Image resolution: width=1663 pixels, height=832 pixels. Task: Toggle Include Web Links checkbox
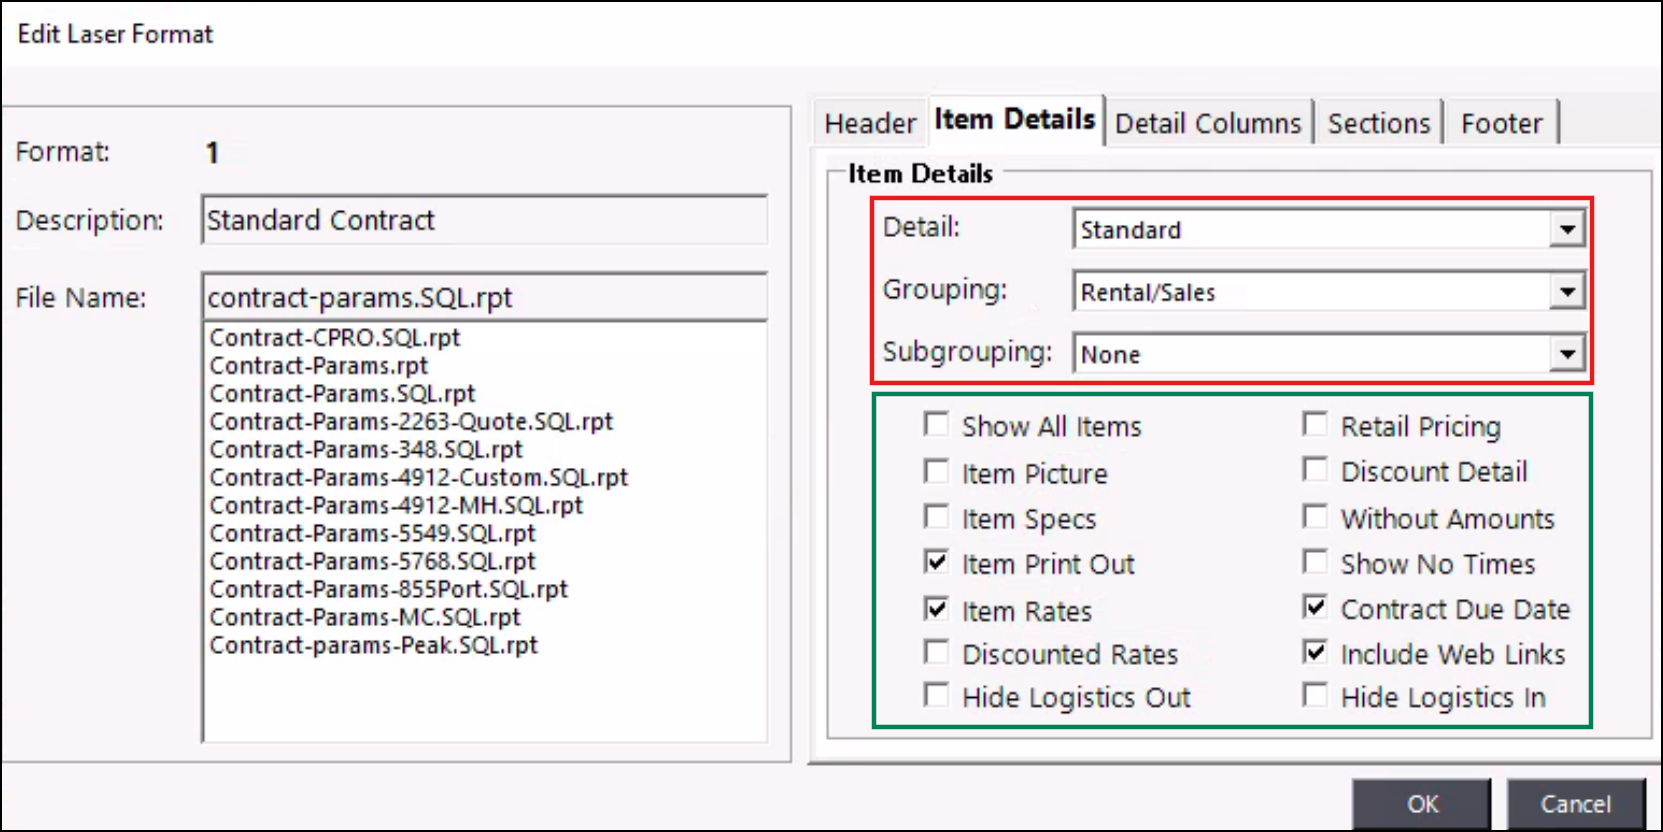(1315, 653)
